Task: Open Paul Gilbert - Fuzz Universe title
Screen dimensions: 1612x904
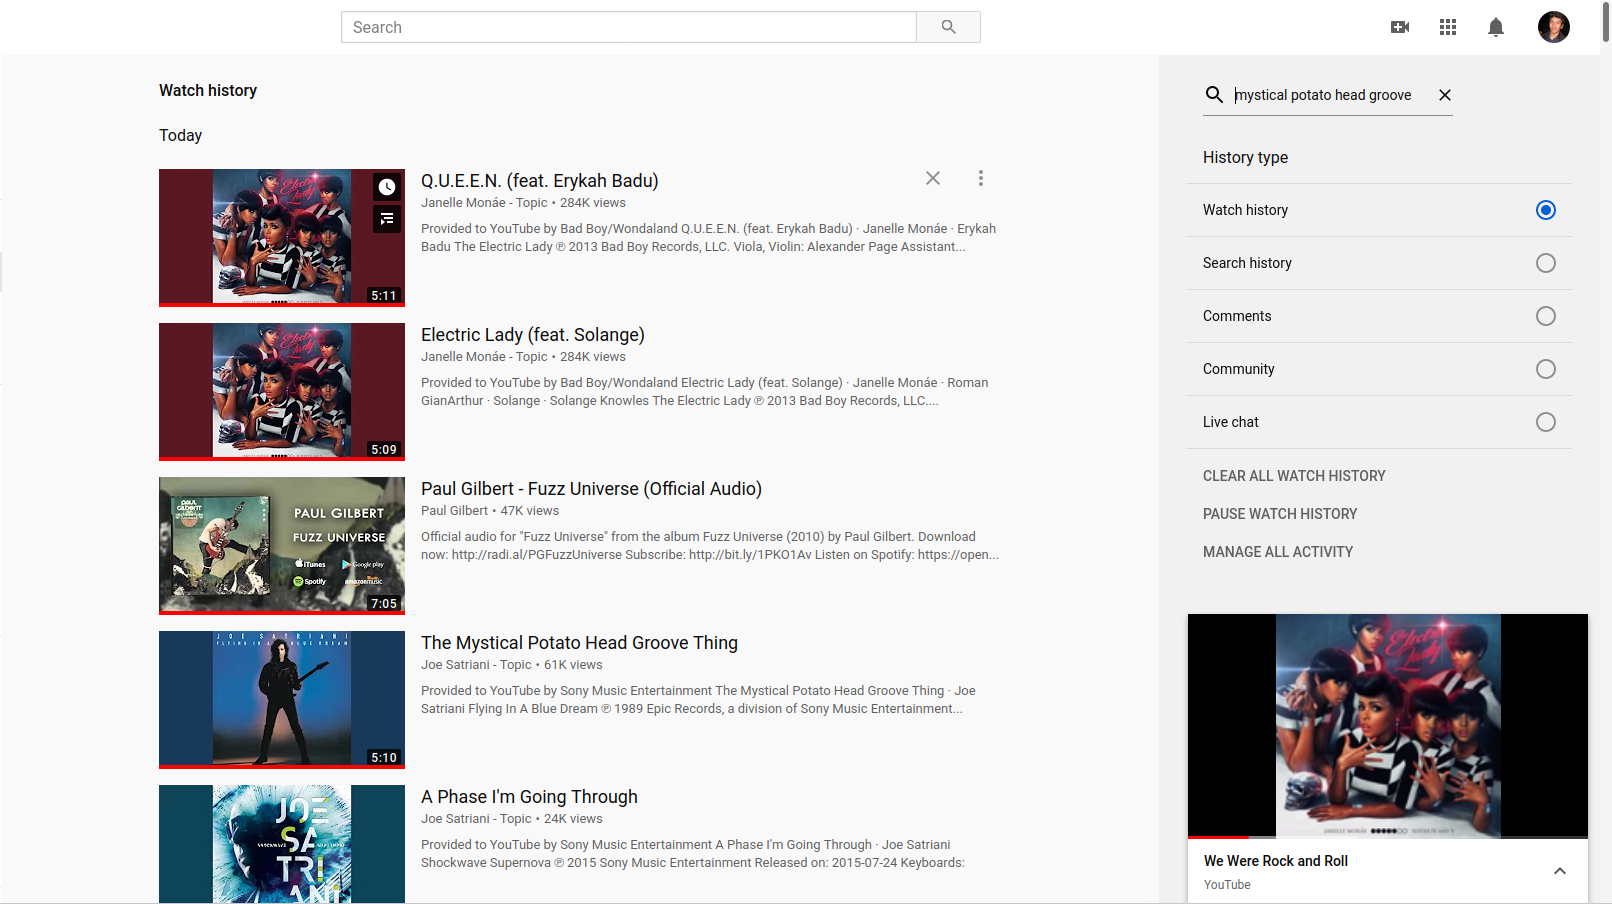Action: point(591,489)
